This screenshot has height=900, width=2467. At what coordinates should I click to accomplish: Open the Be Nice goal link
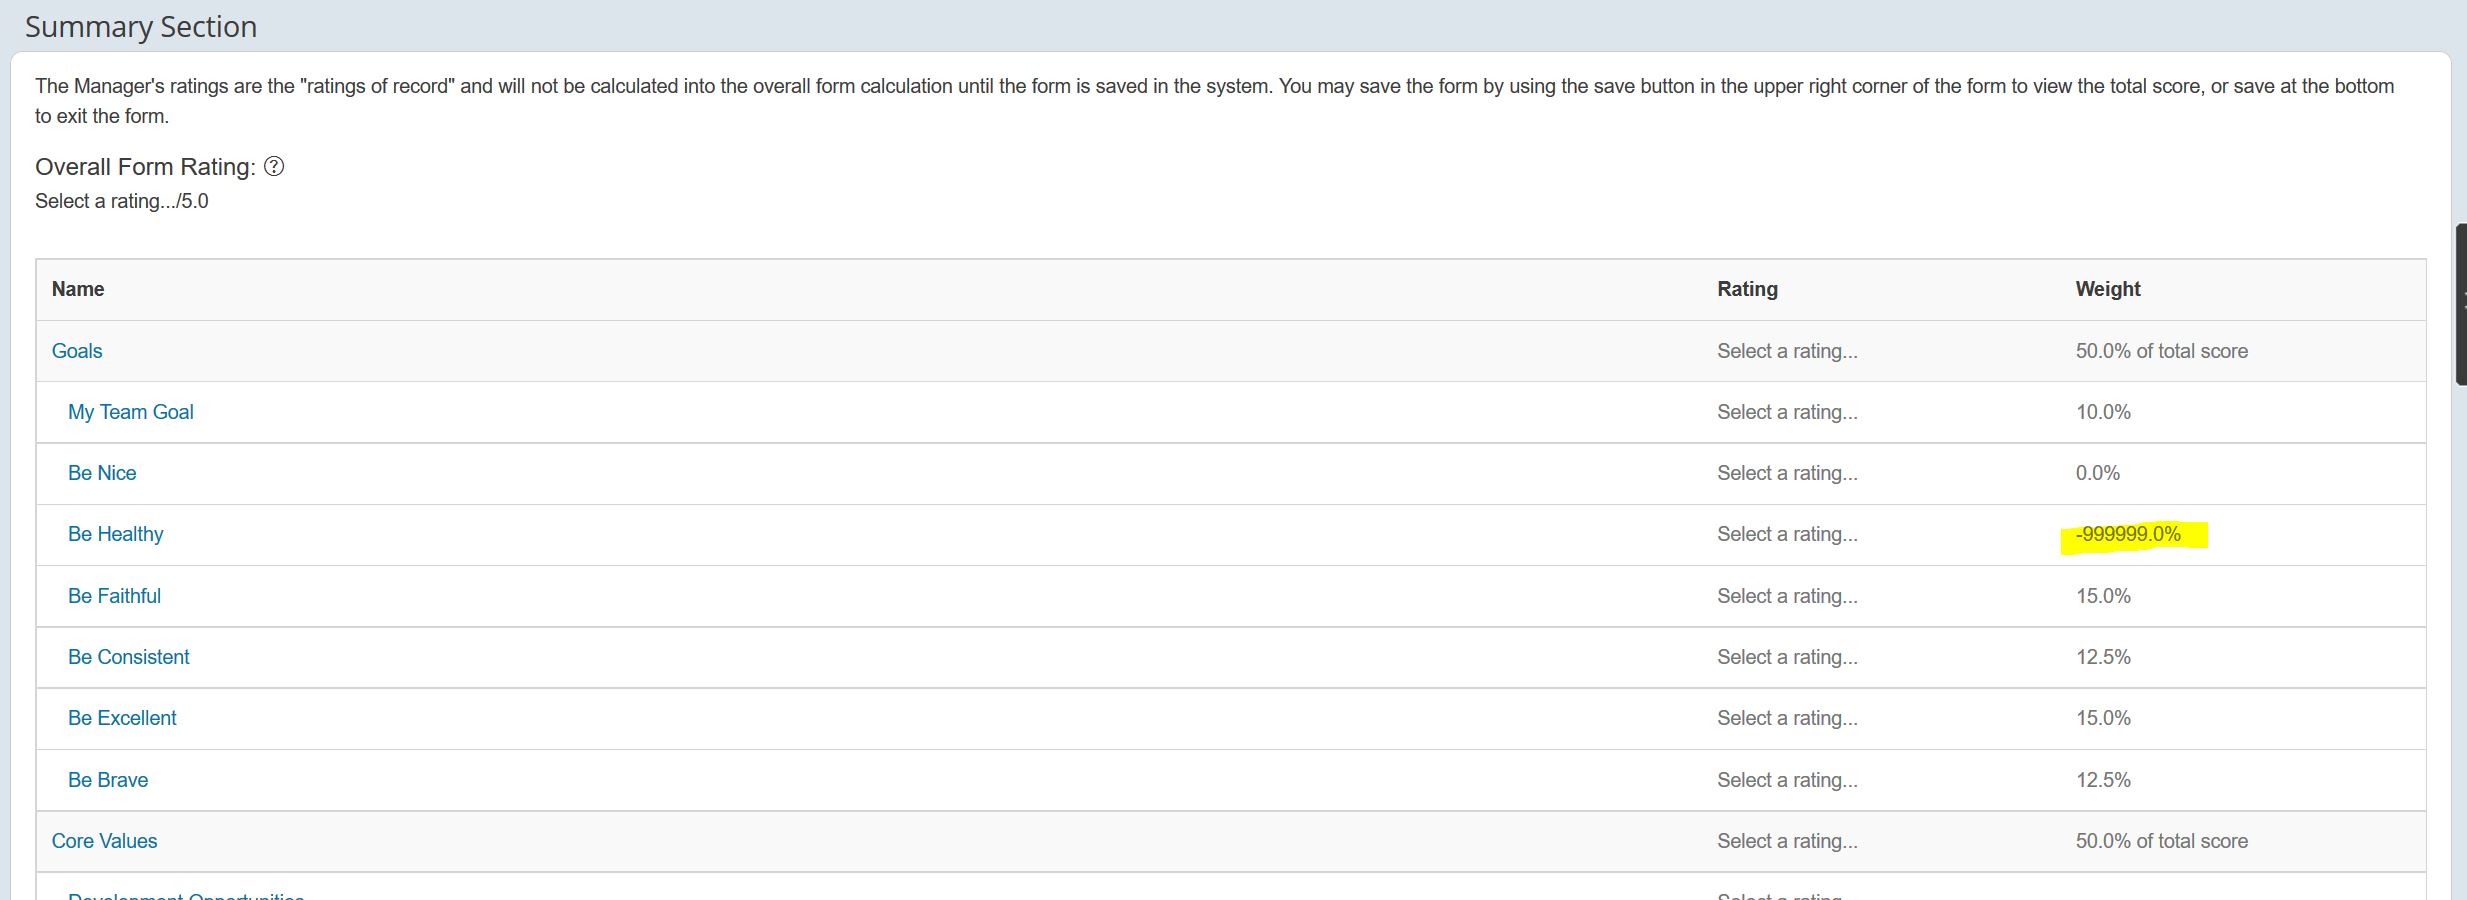pyautogui.click(x=102, y=473)
